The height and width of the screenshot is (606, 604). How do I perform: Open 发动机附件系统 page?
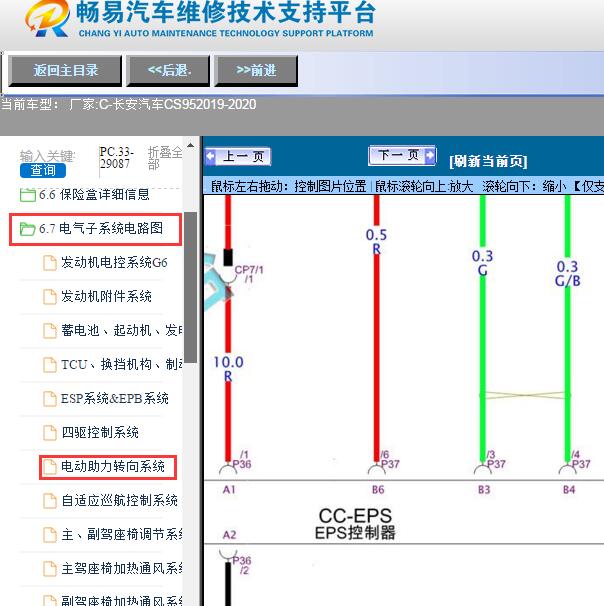click(106, 296)
